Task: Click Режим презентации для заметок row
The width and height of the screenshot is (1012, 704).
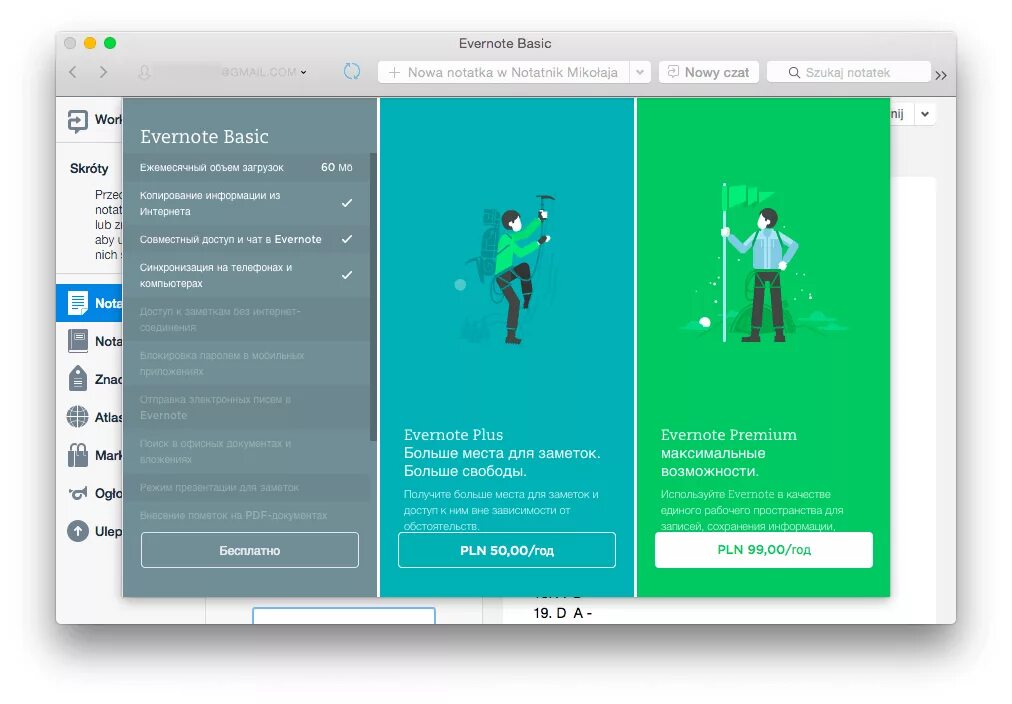Action: click(246, 487)
